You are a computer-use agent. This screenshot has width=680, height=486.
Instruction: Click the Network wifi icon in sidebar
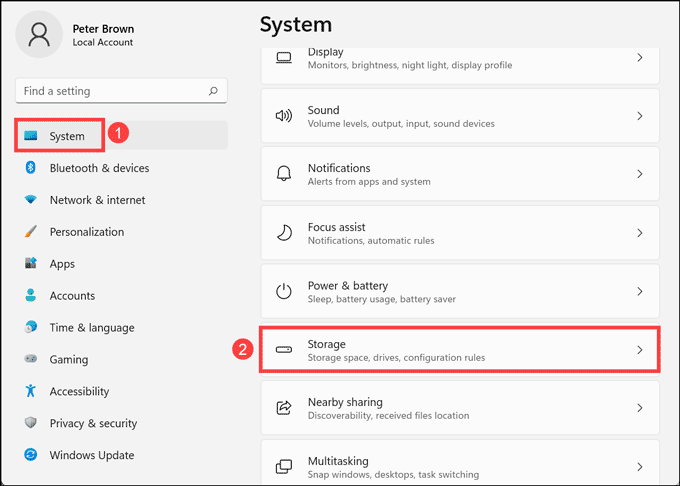[x=30, y=199]
